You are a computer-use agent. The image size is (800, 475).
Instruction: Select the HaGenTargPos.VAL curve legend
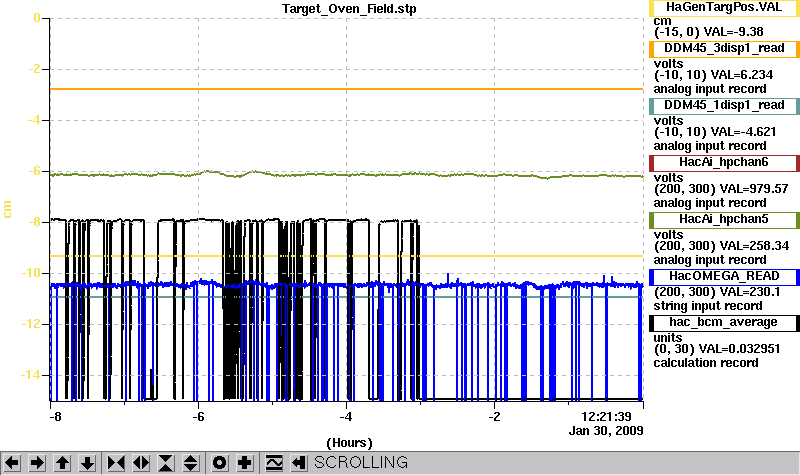[x=724, y=8]
